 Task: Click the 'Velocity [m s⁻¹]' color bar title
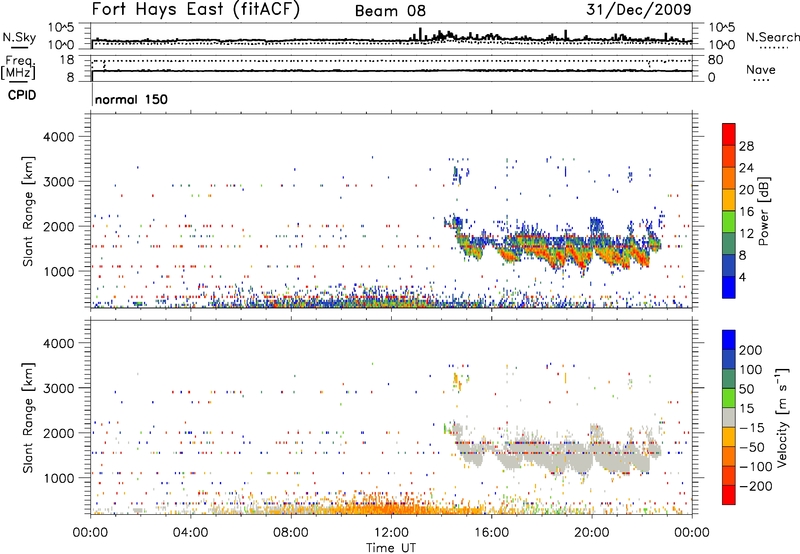click(782, 417)
